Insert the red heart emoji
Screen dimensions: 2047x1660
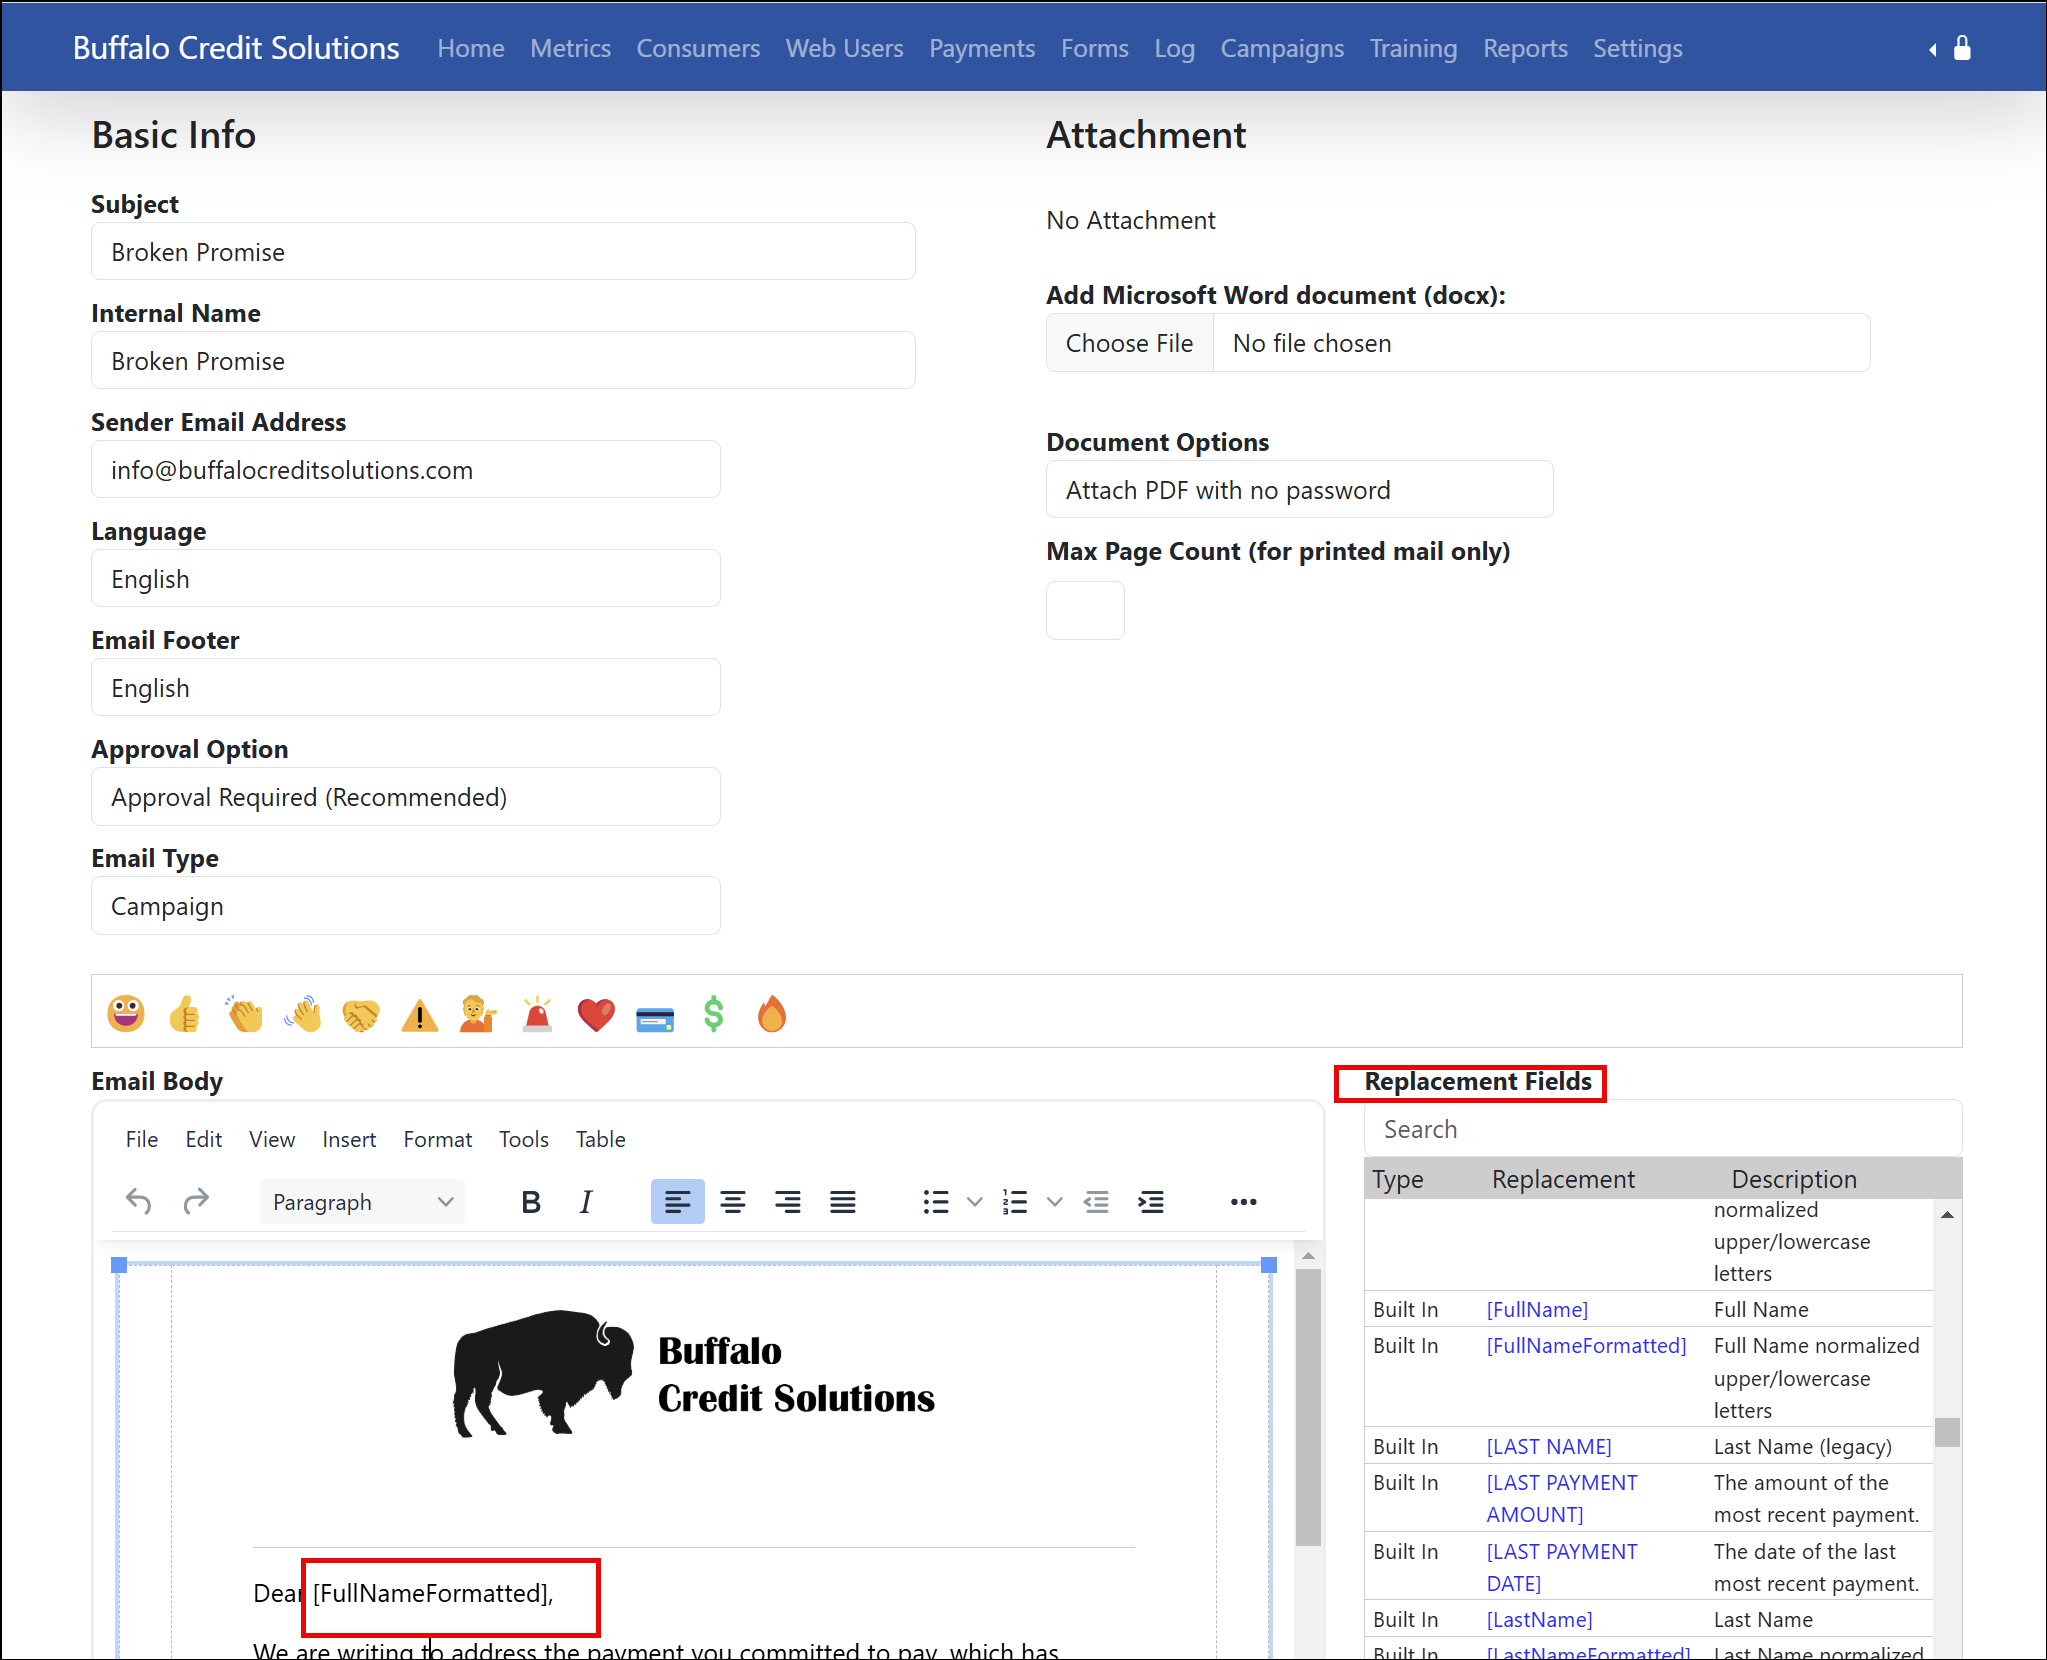coord(596,1014)
